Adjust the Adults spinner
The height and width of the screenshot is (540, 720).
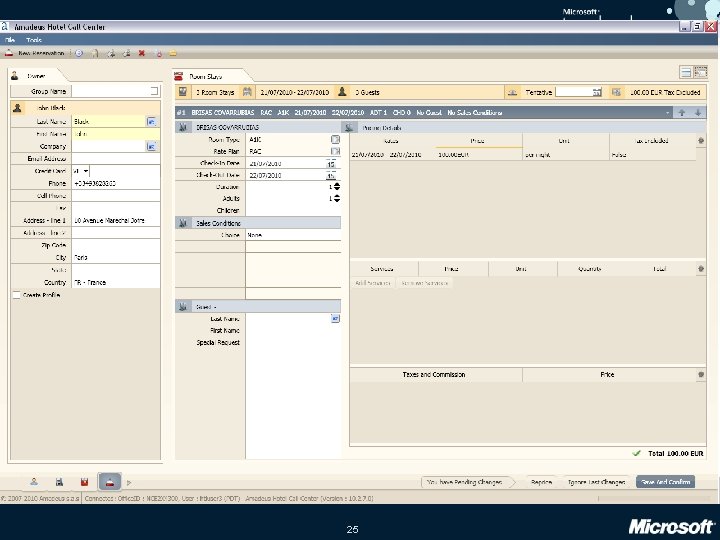click(x=337, y=198)
